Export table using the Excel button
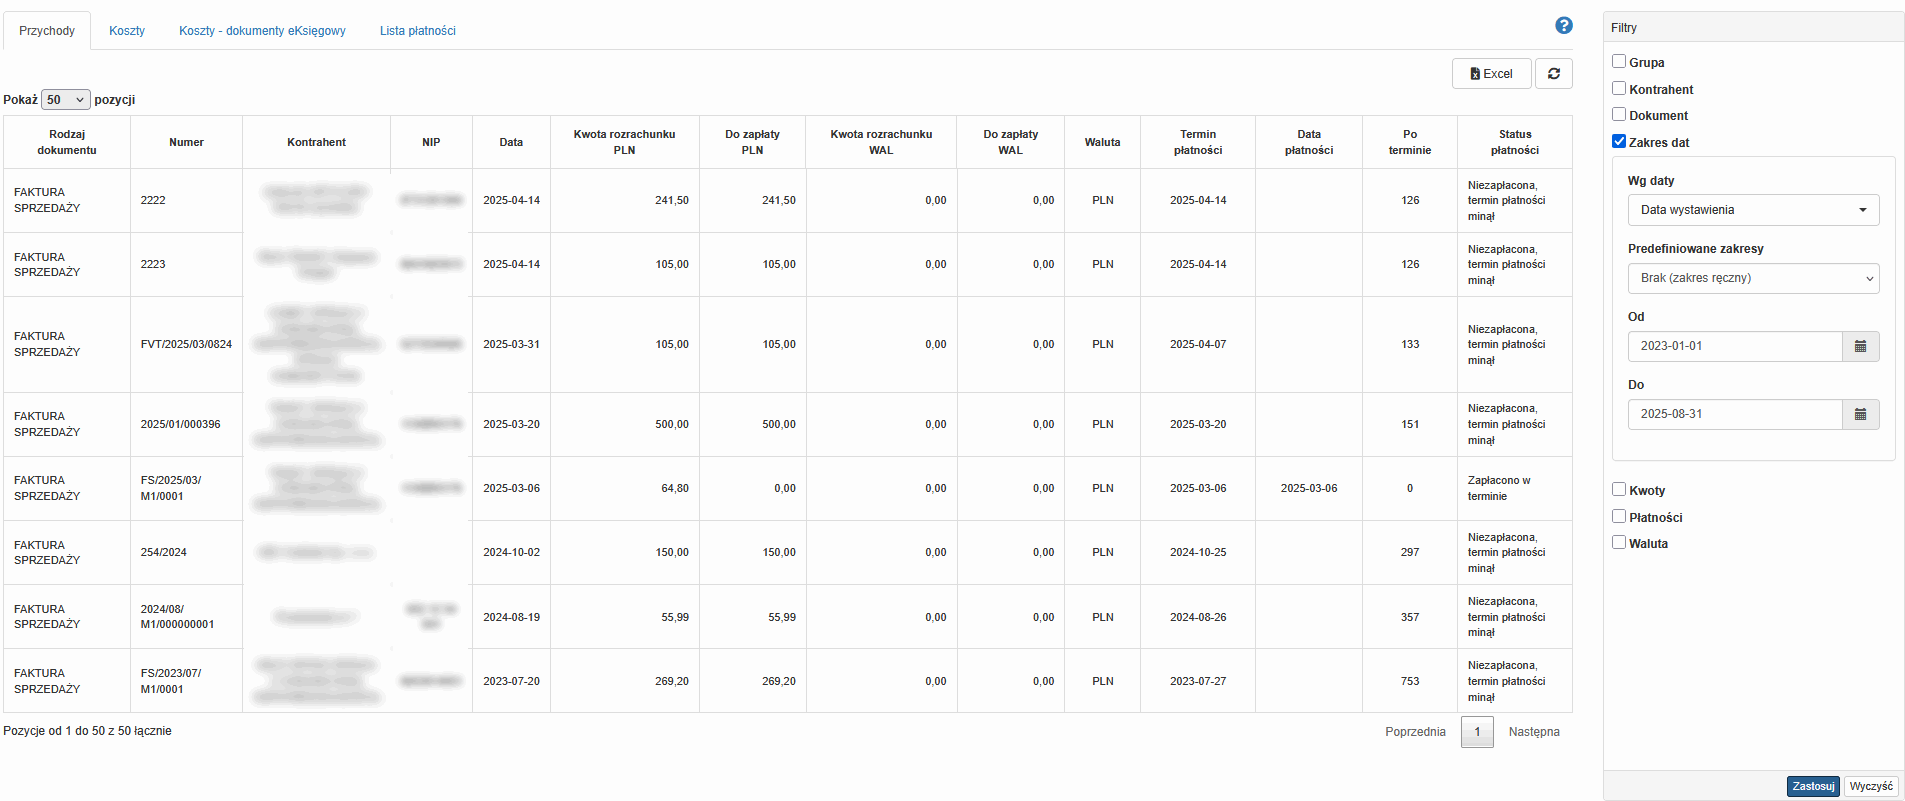1905x801 pixels. 1491,74
